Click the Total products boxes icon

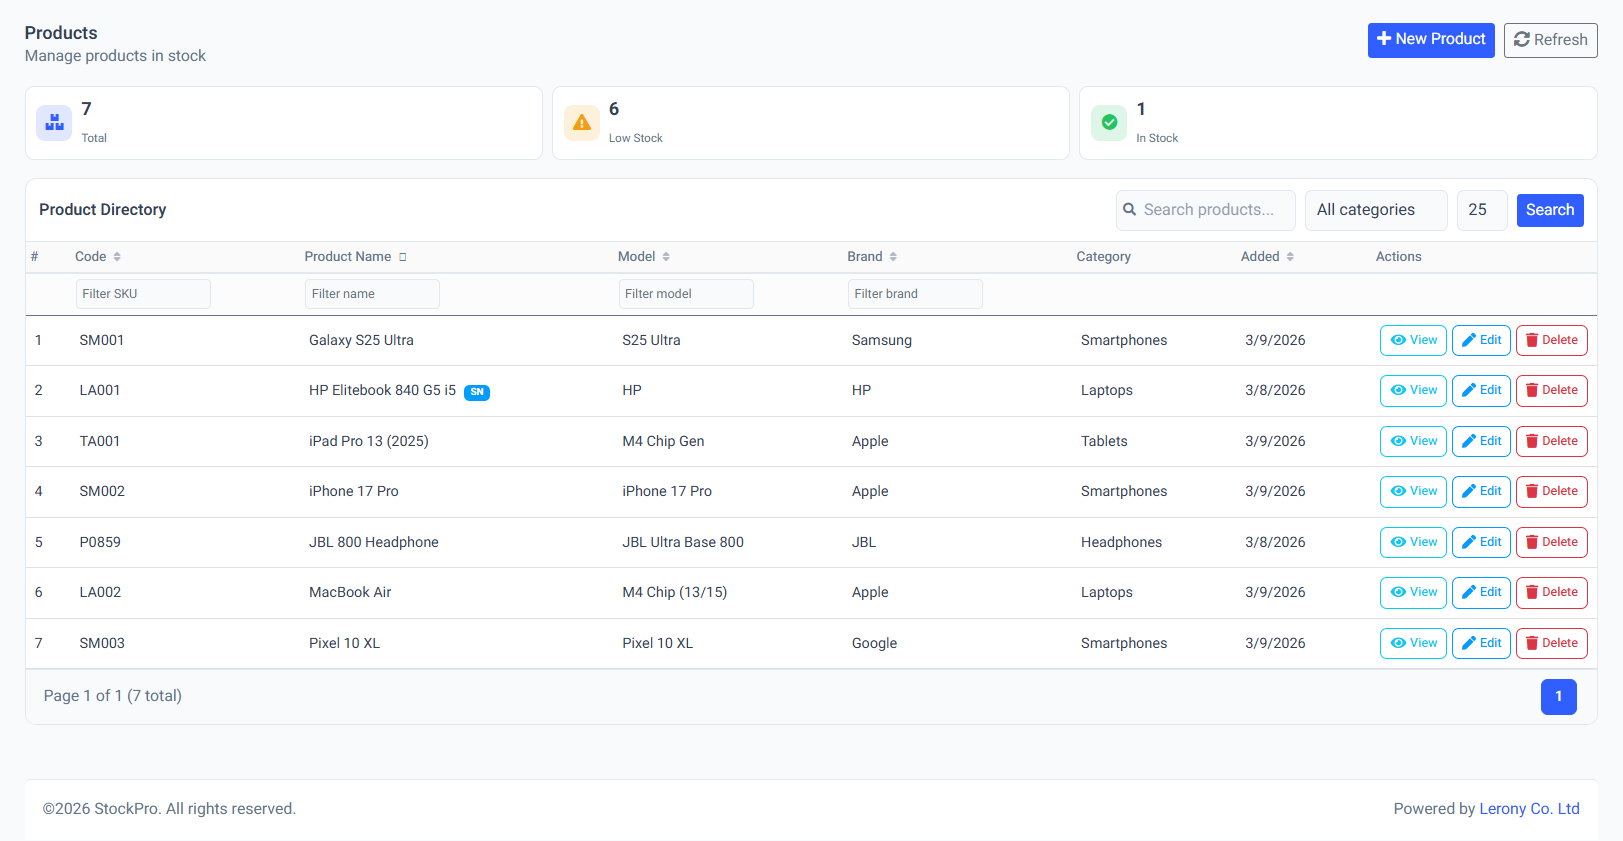(x=54, y=123)
